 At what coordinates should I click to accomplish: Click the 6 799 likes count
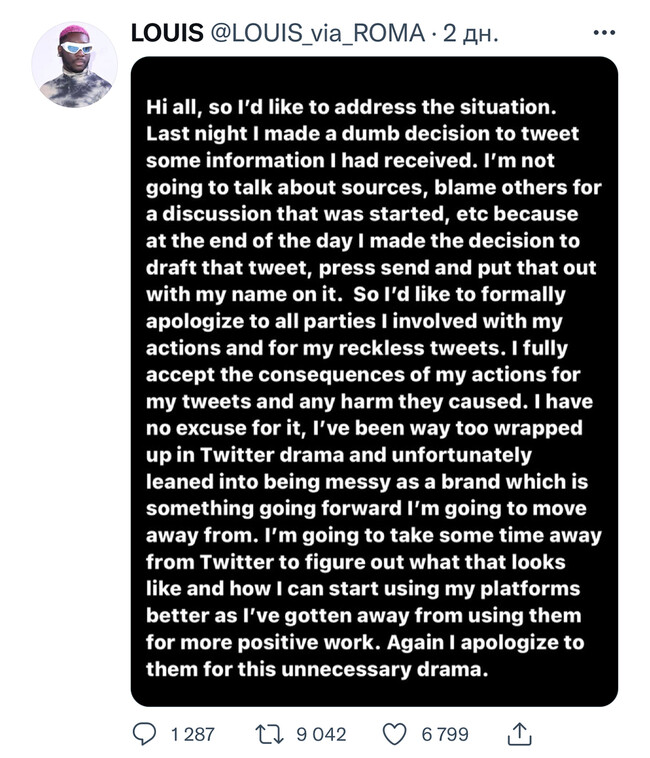point(445,734)
